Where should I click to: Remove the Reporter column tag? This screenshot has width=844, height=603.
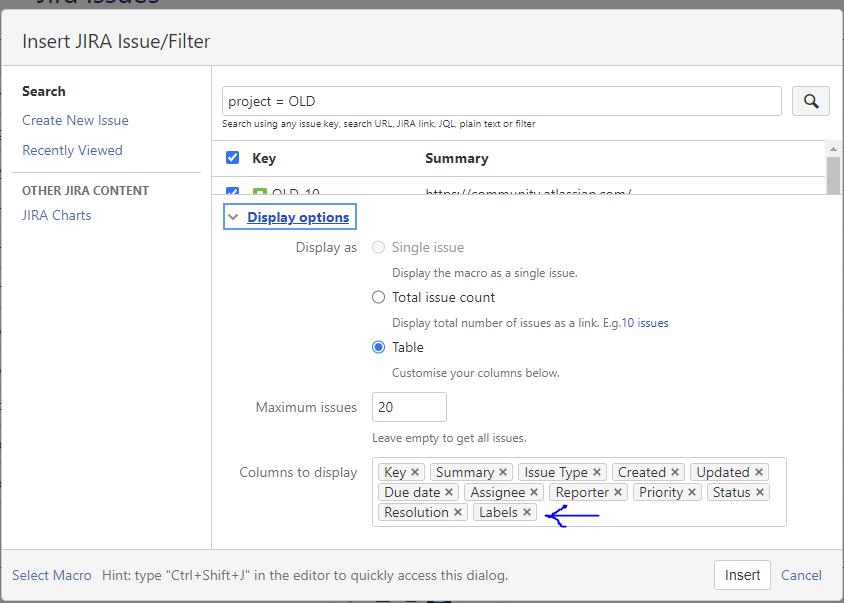pos(617,492)
